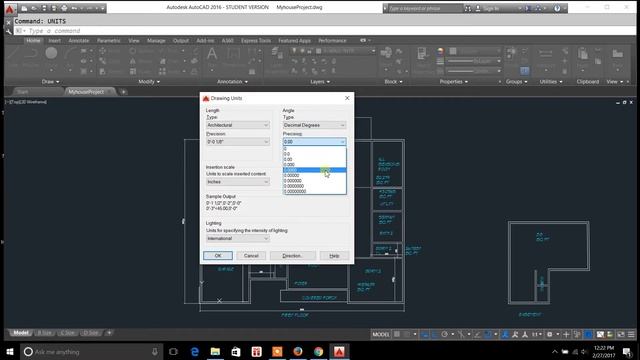Open the AutoCAD application menu
Screen dimensions: 640x360
[10, 8]
